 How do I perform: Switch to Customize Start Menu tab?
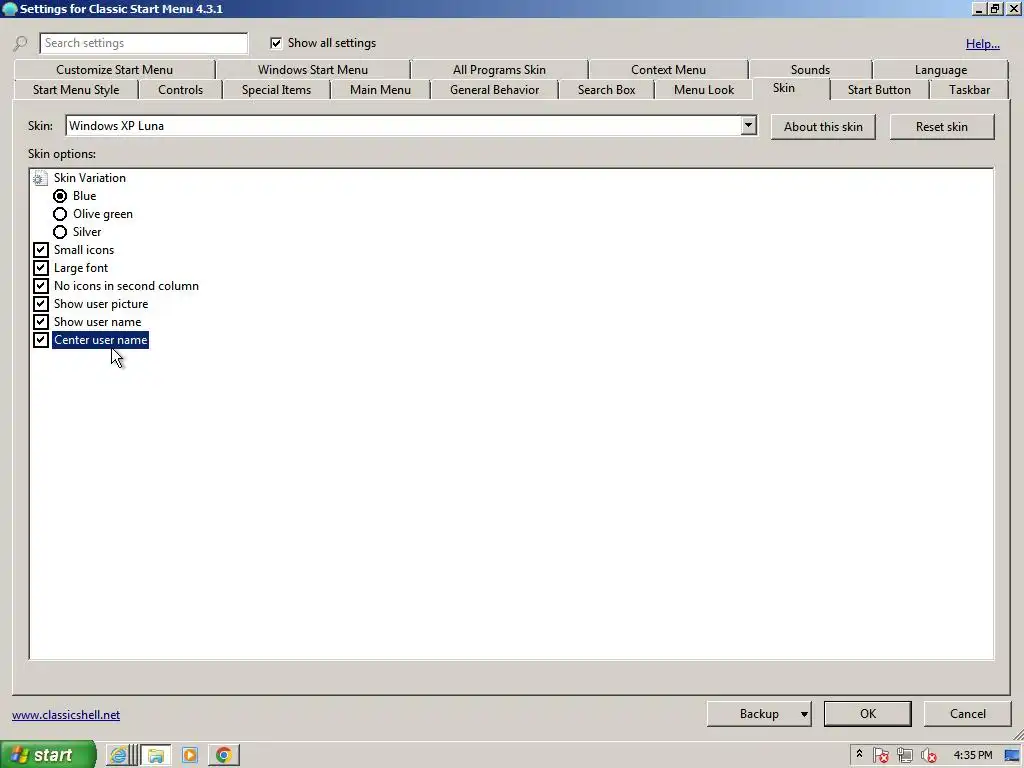(114, 70)
